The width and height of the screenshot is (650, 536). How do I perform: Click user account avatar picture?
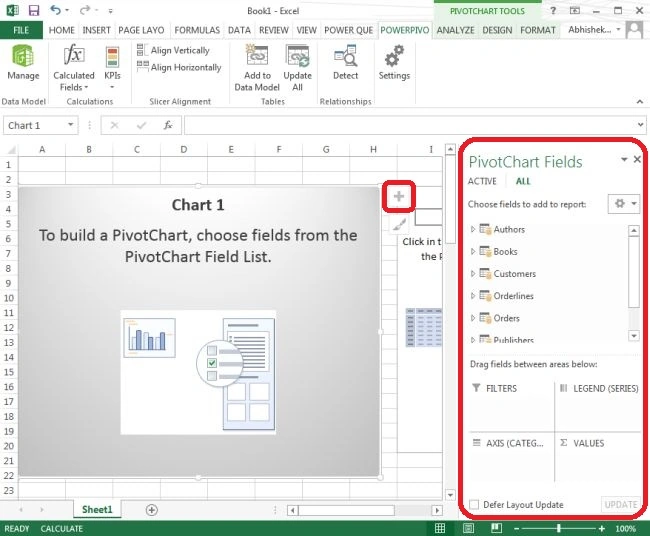click(x=634, y=30)
